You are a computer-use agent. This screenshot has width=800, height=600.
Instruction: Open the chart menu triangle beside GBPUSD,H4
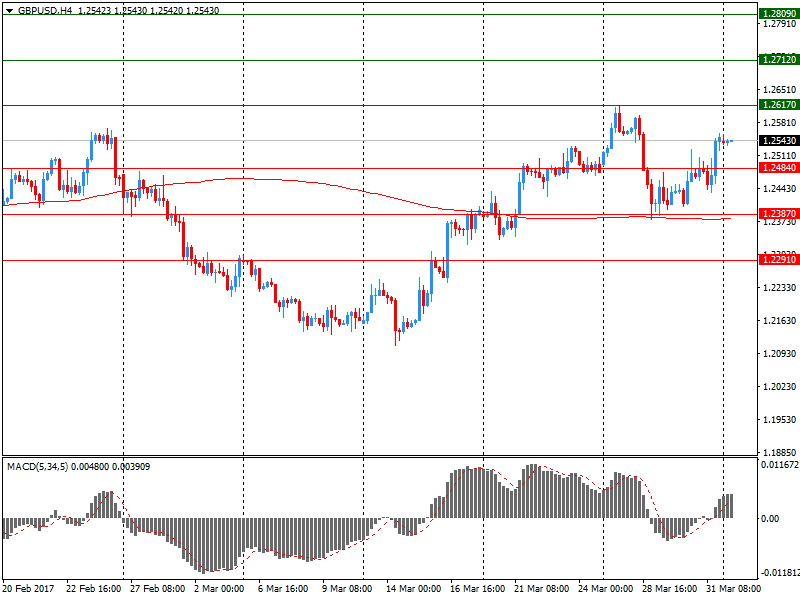pos(10,11)
